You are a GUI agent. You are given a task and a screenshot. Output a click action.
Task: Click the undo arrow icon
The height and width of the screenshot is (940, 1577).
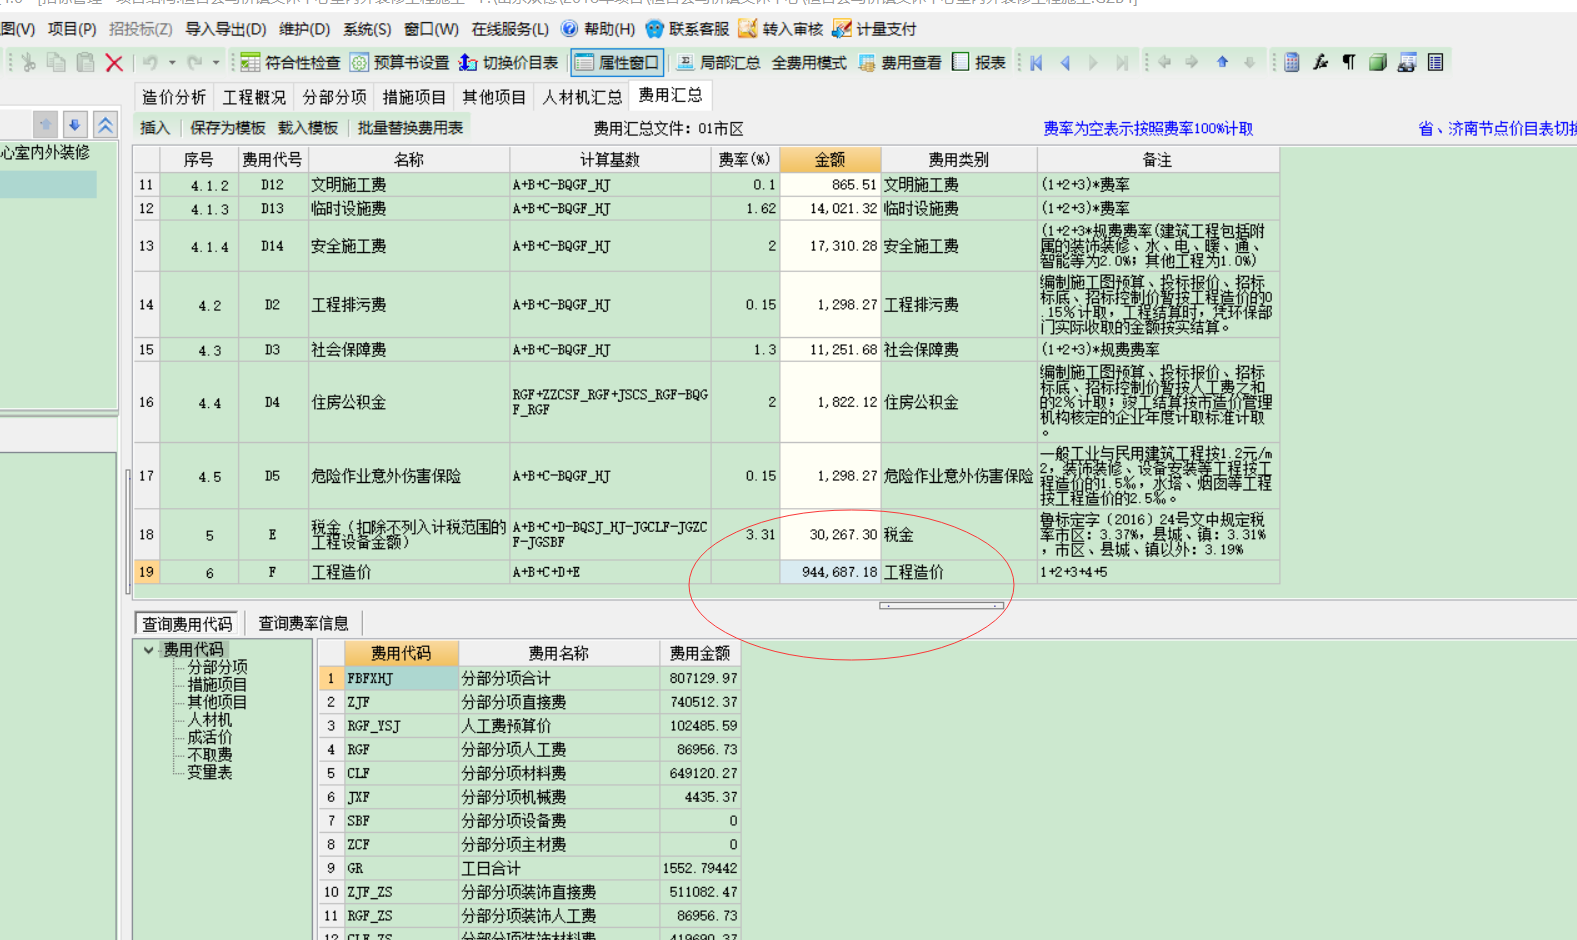(x=150, y=63)
